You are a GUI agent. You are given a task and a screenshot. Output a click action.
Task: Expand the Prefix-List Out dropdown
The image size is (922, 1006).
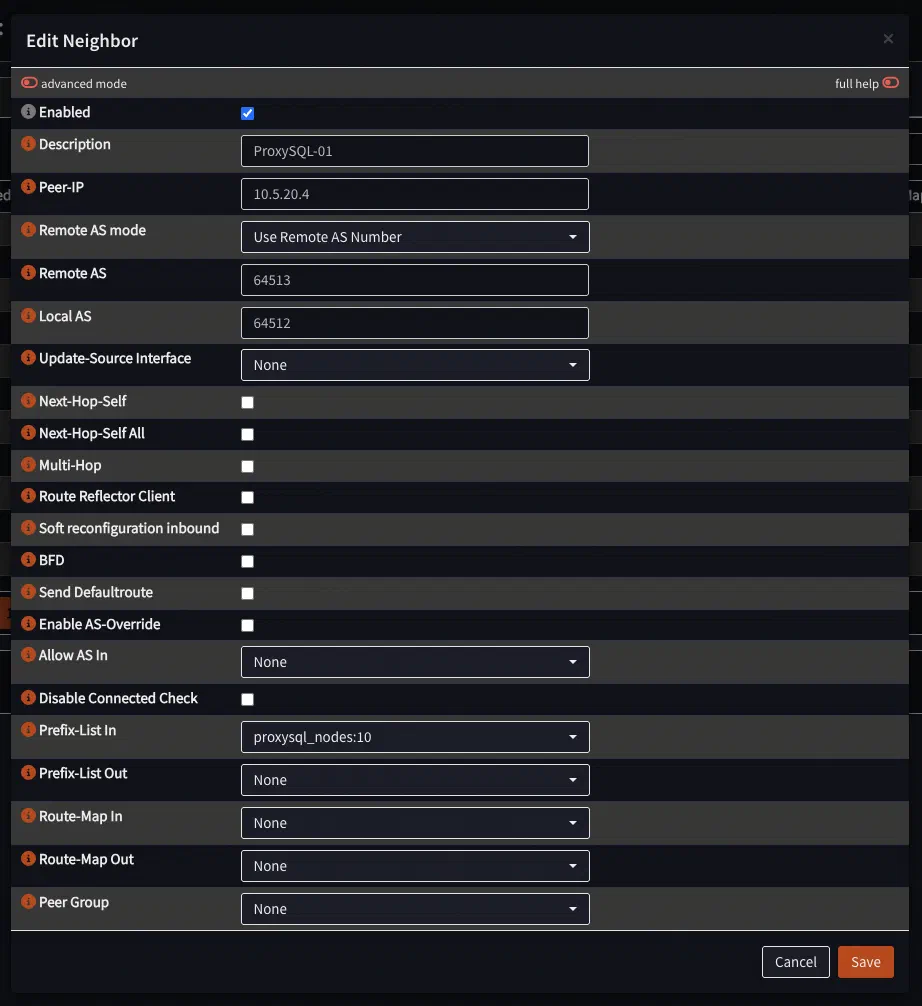click(415, 780)
